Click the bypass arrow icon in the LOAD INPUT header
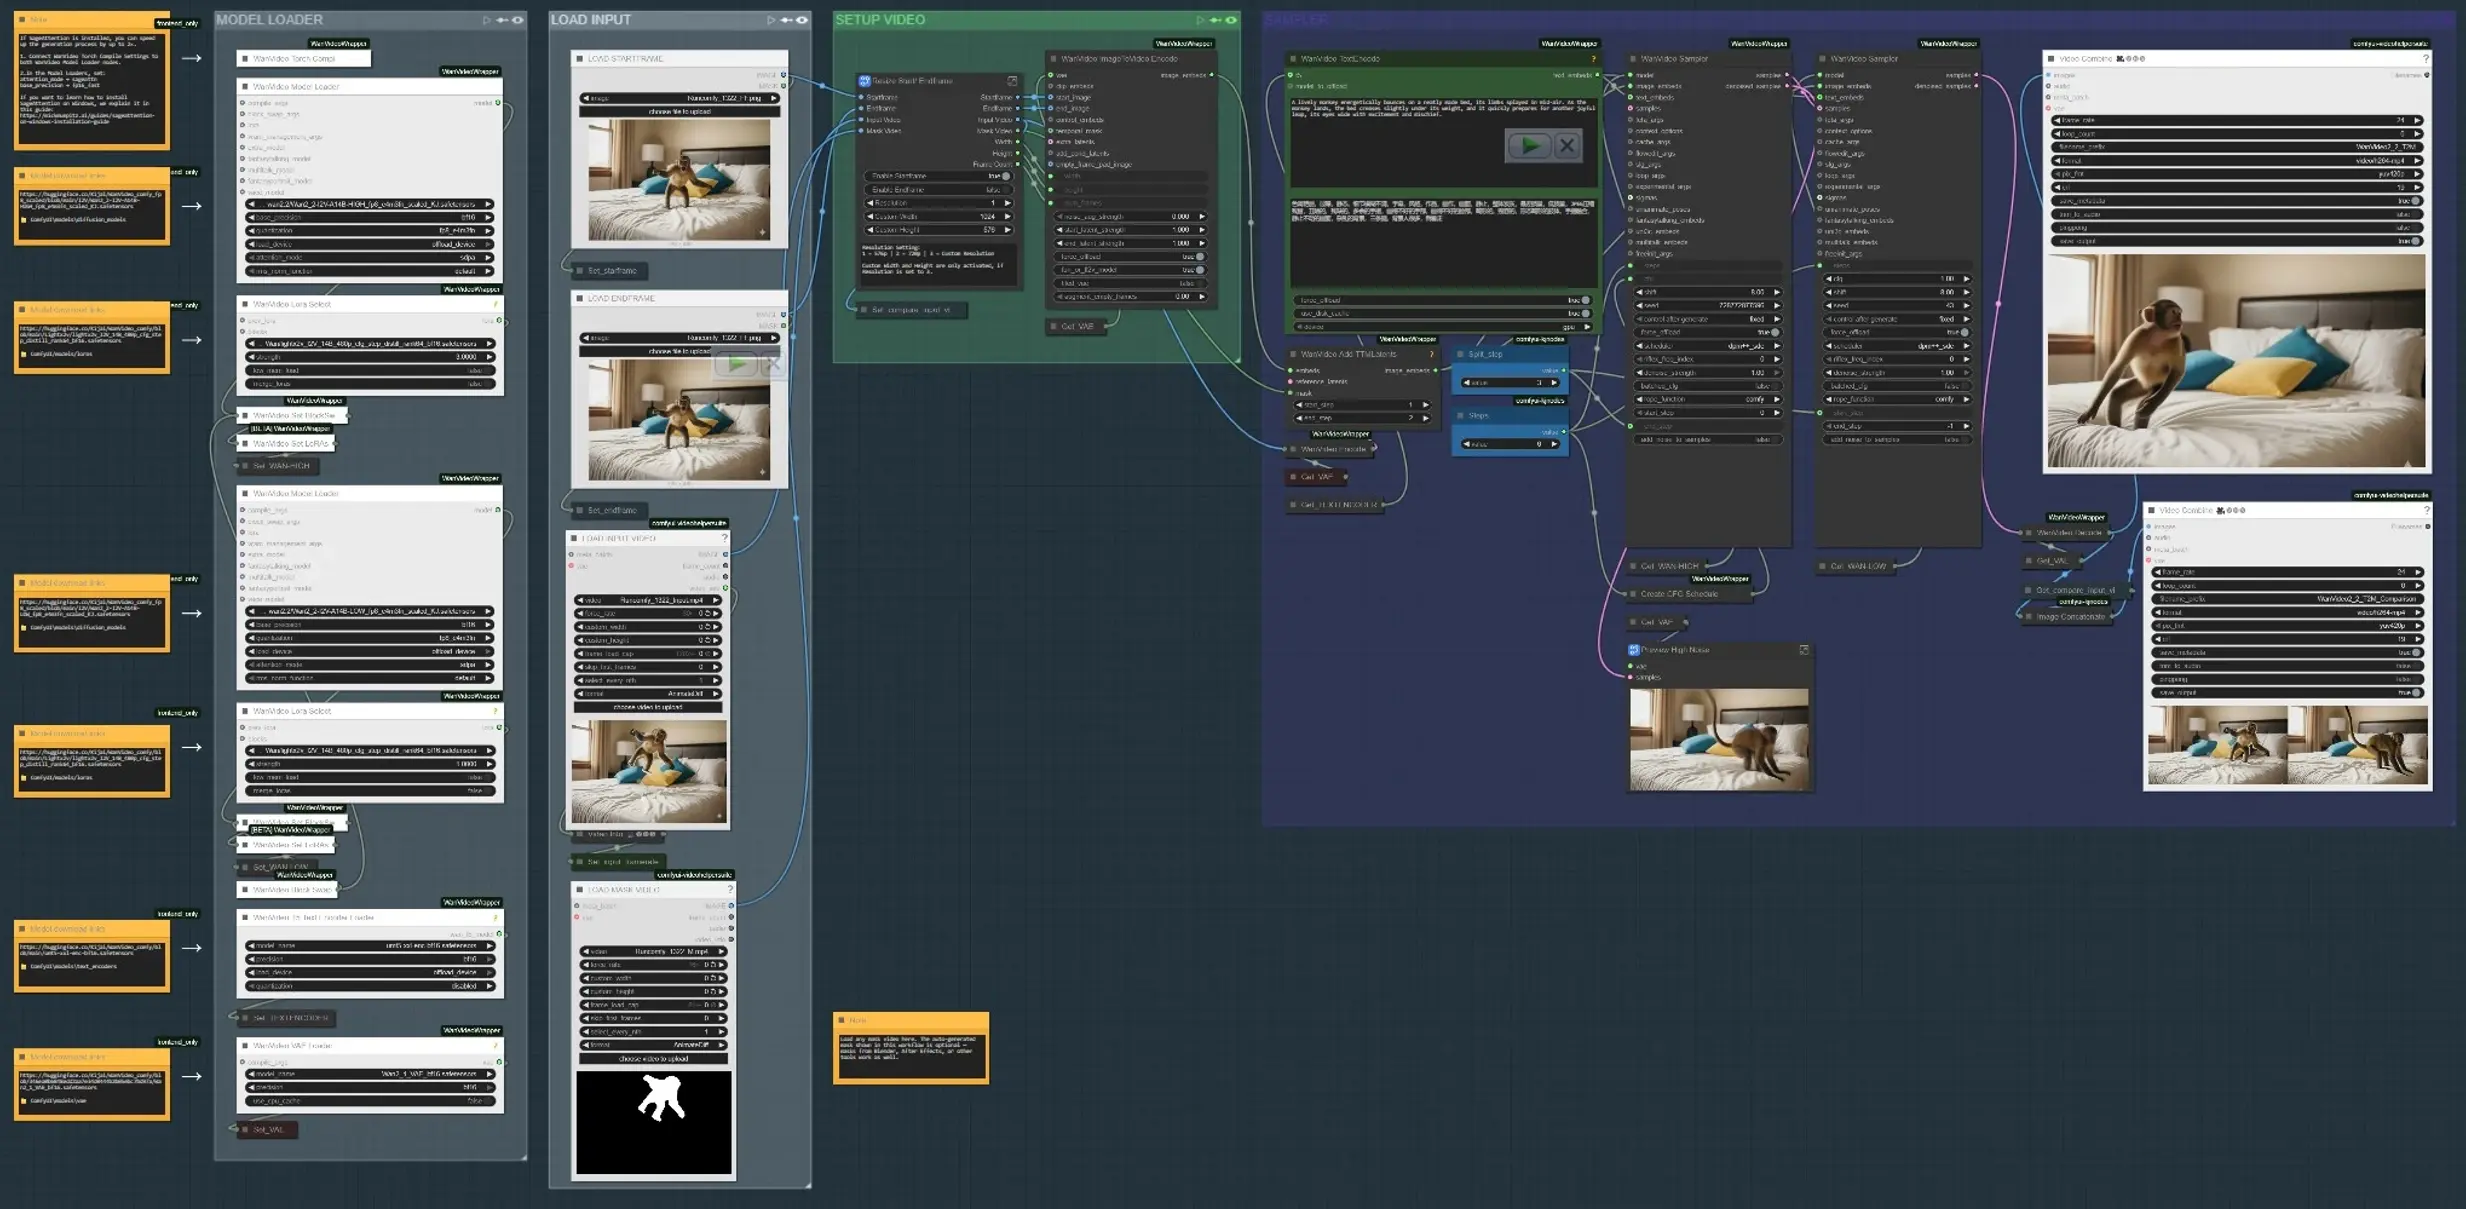The width and height of the screenshot is (2466, 1209). pyautogui.click(x=786, y=20)
